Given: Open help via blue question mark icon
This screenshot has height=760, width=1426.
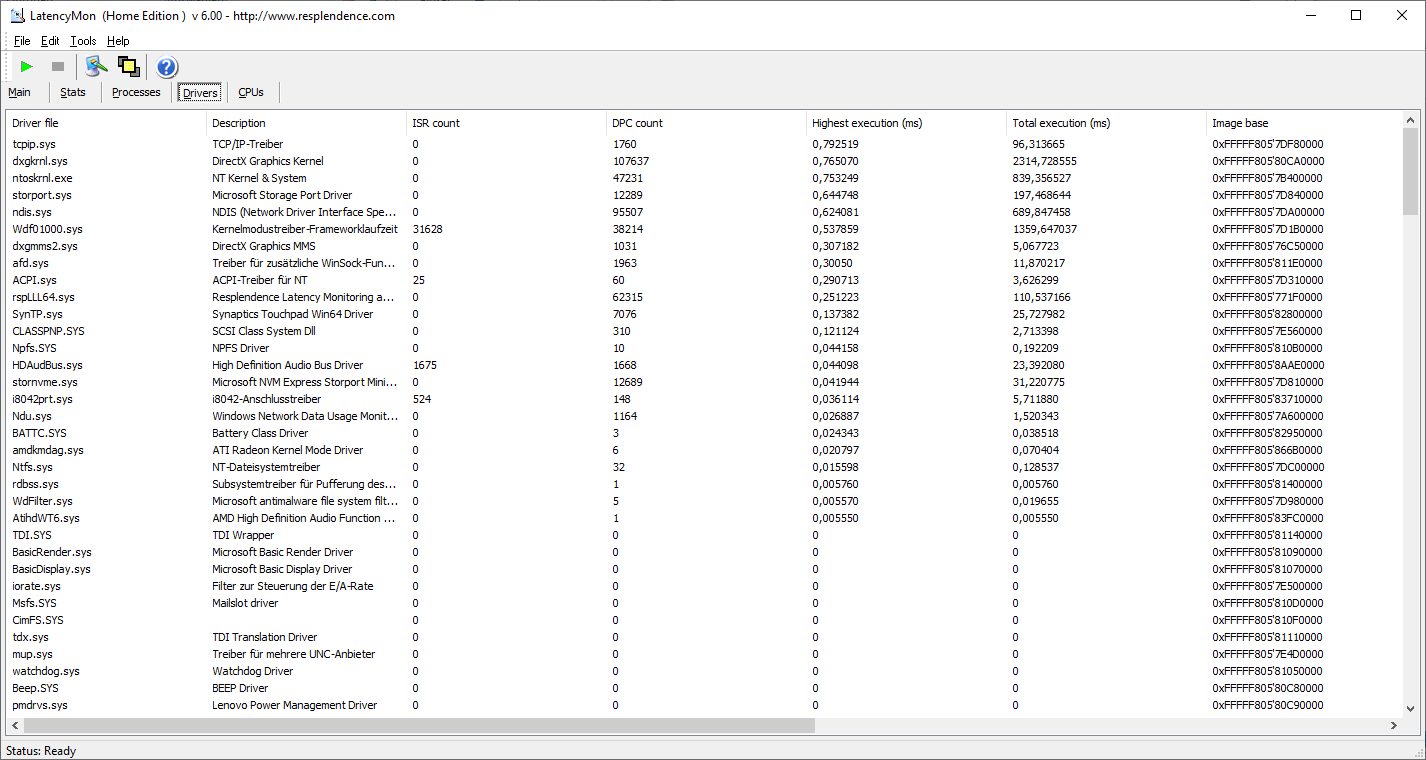Looking at the screenshot, I should click(x=166, y=67).
